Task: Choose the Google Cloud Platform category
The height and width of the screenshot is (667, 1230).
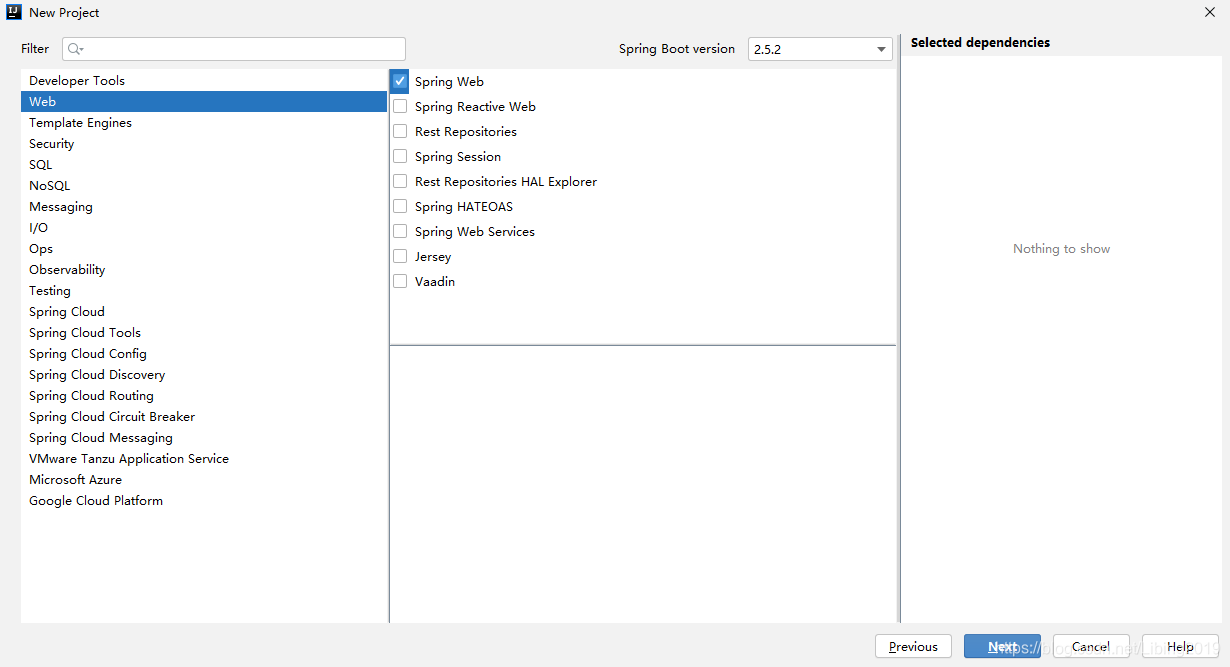Action: tap(204, 500)
